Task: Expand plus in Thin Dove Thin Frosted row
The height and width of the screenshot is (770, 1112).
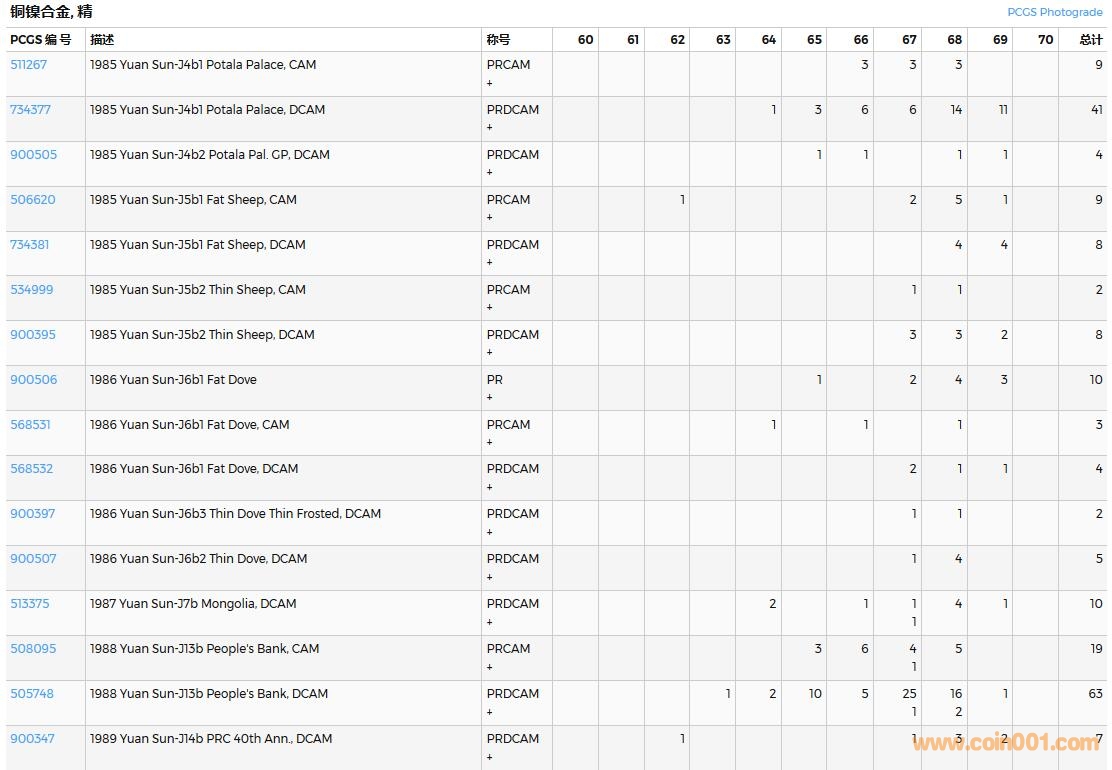Action: [x=490, y=532]
